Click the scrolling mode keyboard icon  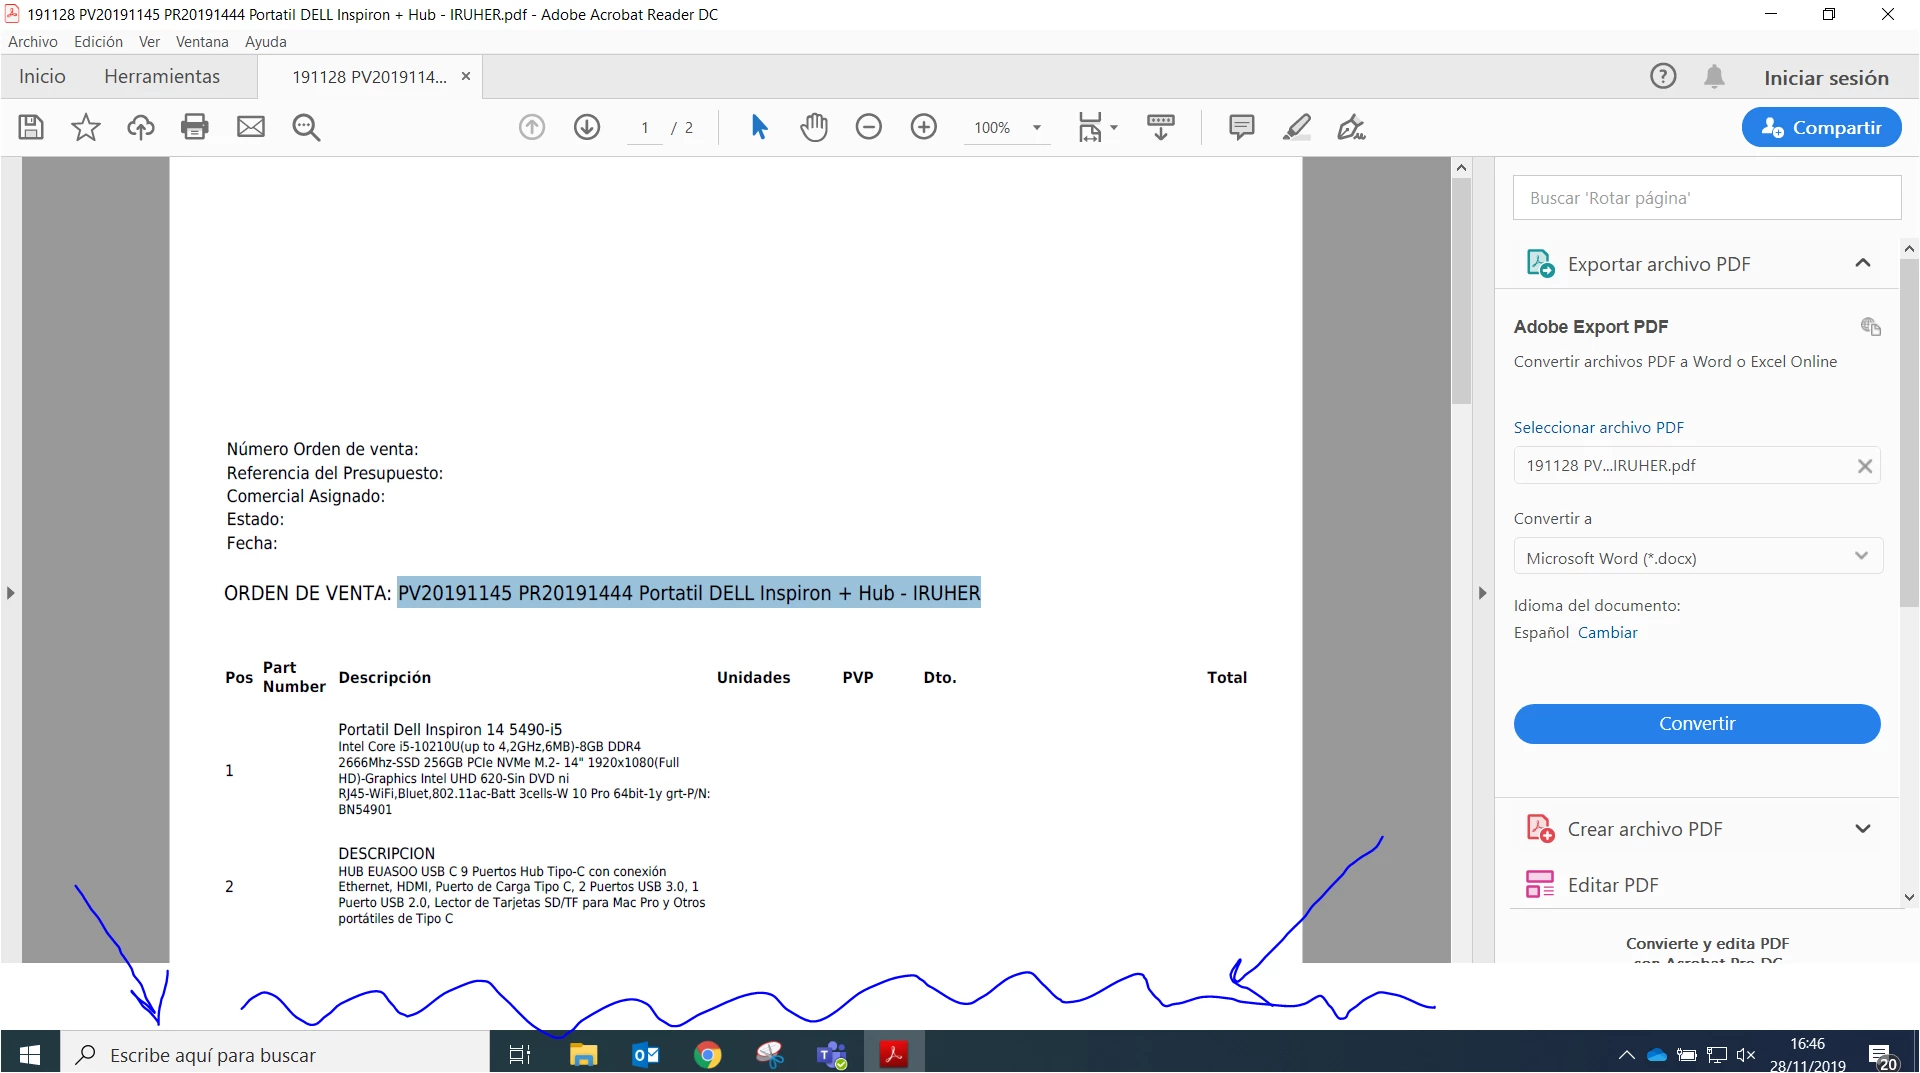(1161, 127)
